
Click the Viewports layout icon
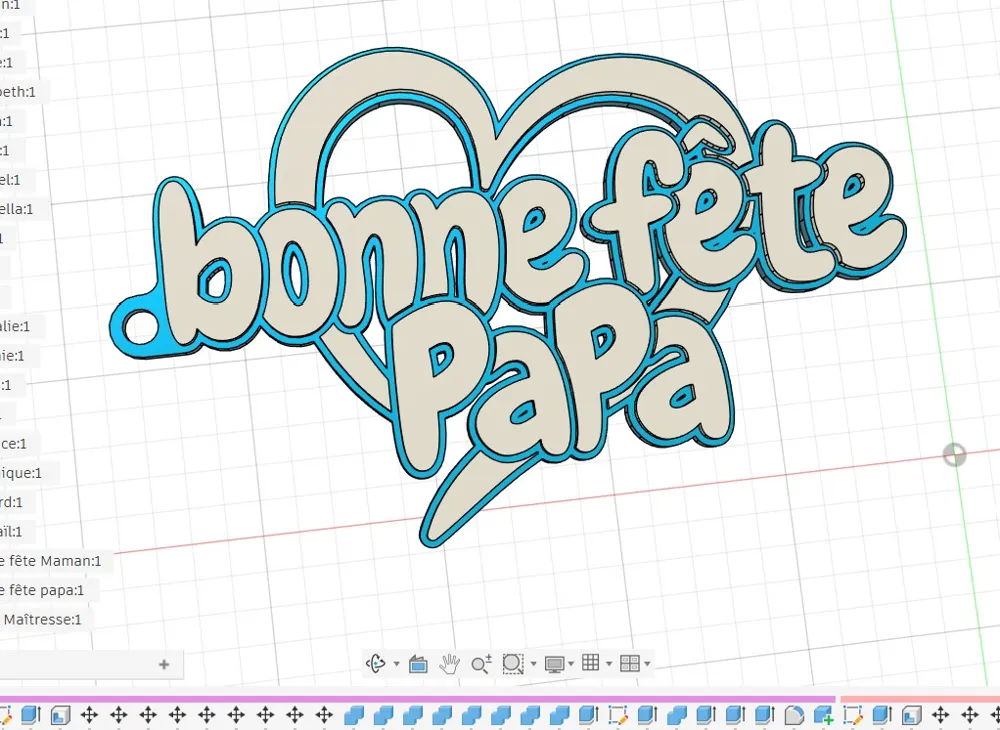tap(629, 663)
